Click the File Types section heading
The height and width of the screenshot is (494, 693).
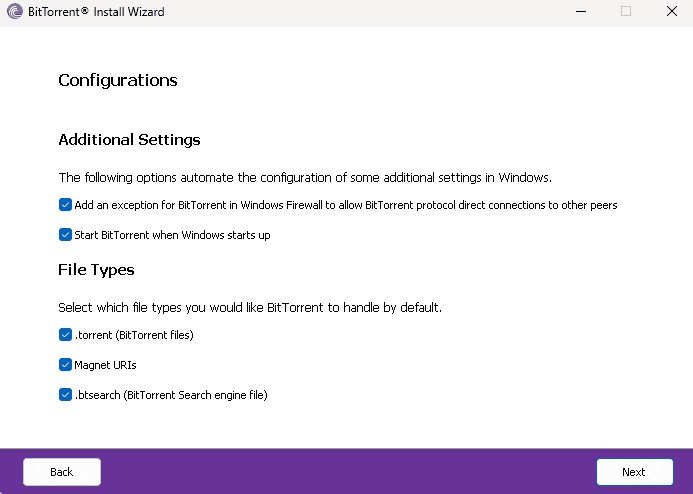(96, 269)
